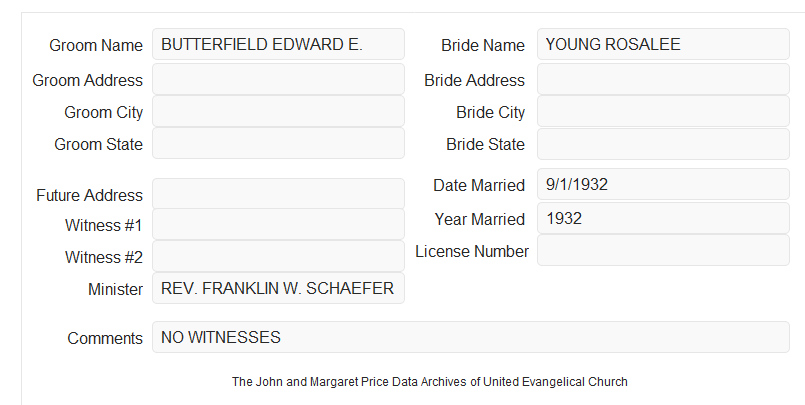Click the License Number input box
805x405 pixels.
663,250
